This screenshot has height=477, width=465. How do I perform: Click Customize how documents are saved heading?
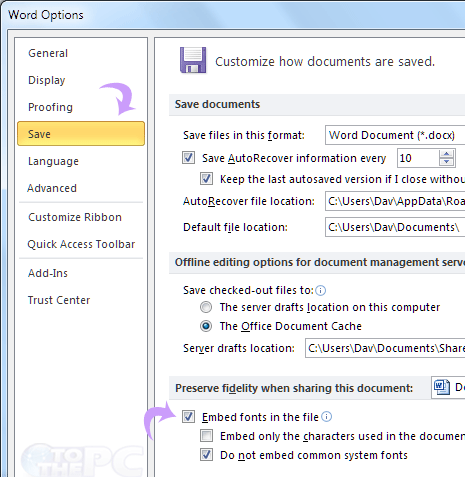pyautogui.click(x=325, y=62)
